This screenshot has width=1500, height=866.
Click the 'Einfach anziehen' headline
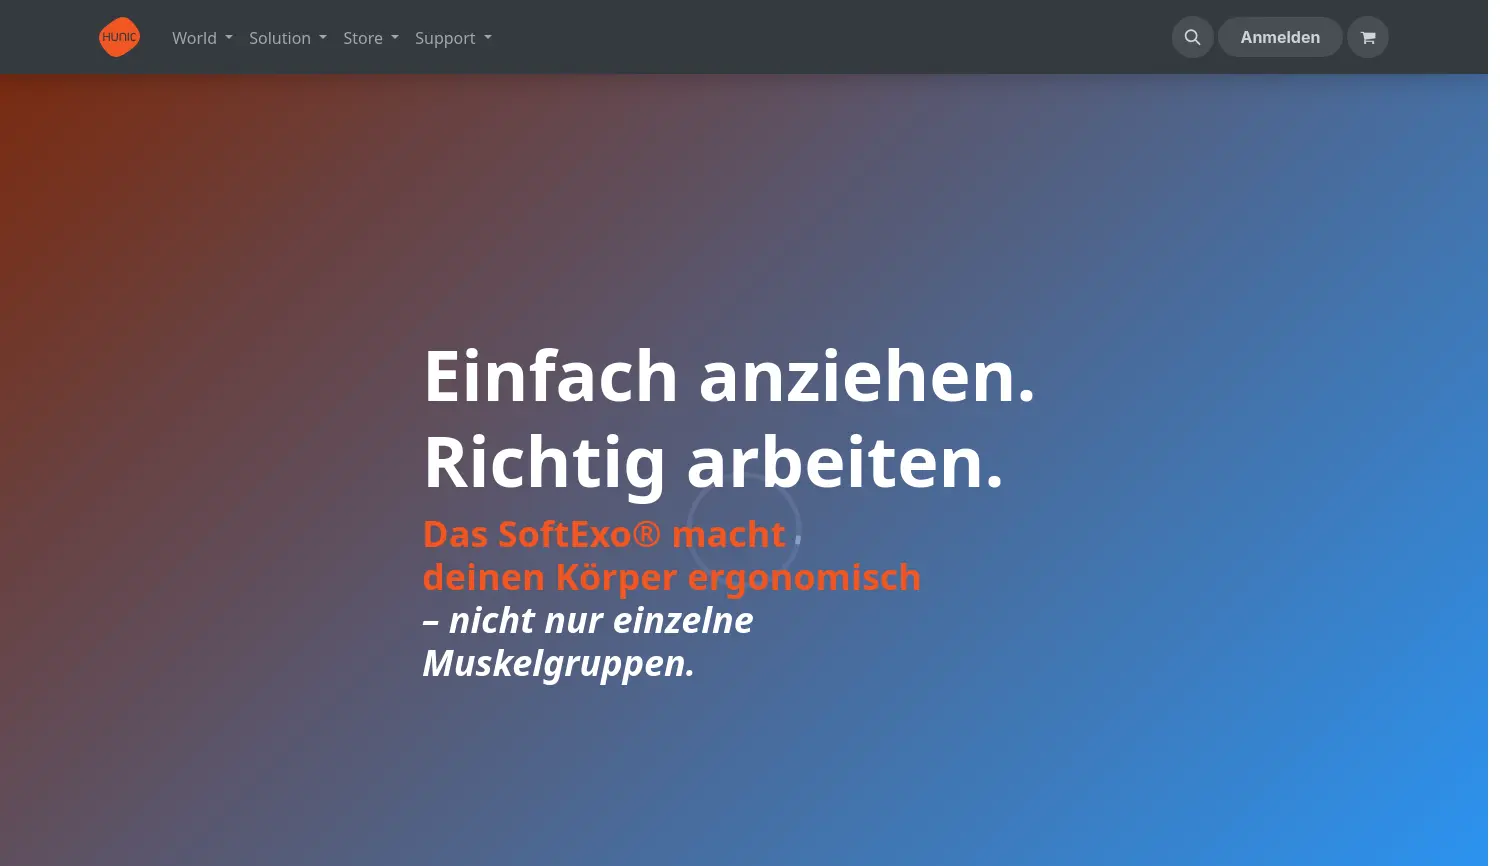[729, 377]
